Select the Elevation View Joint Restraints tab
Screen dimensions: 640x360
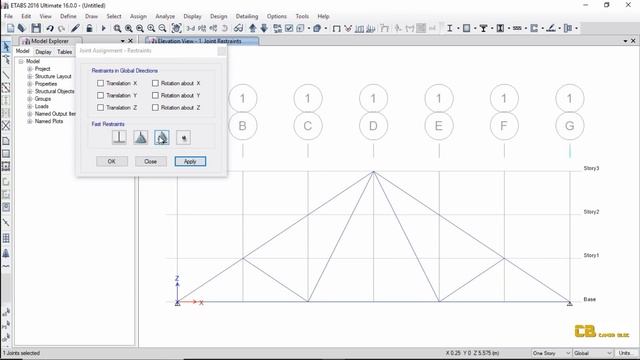[202, 41]
